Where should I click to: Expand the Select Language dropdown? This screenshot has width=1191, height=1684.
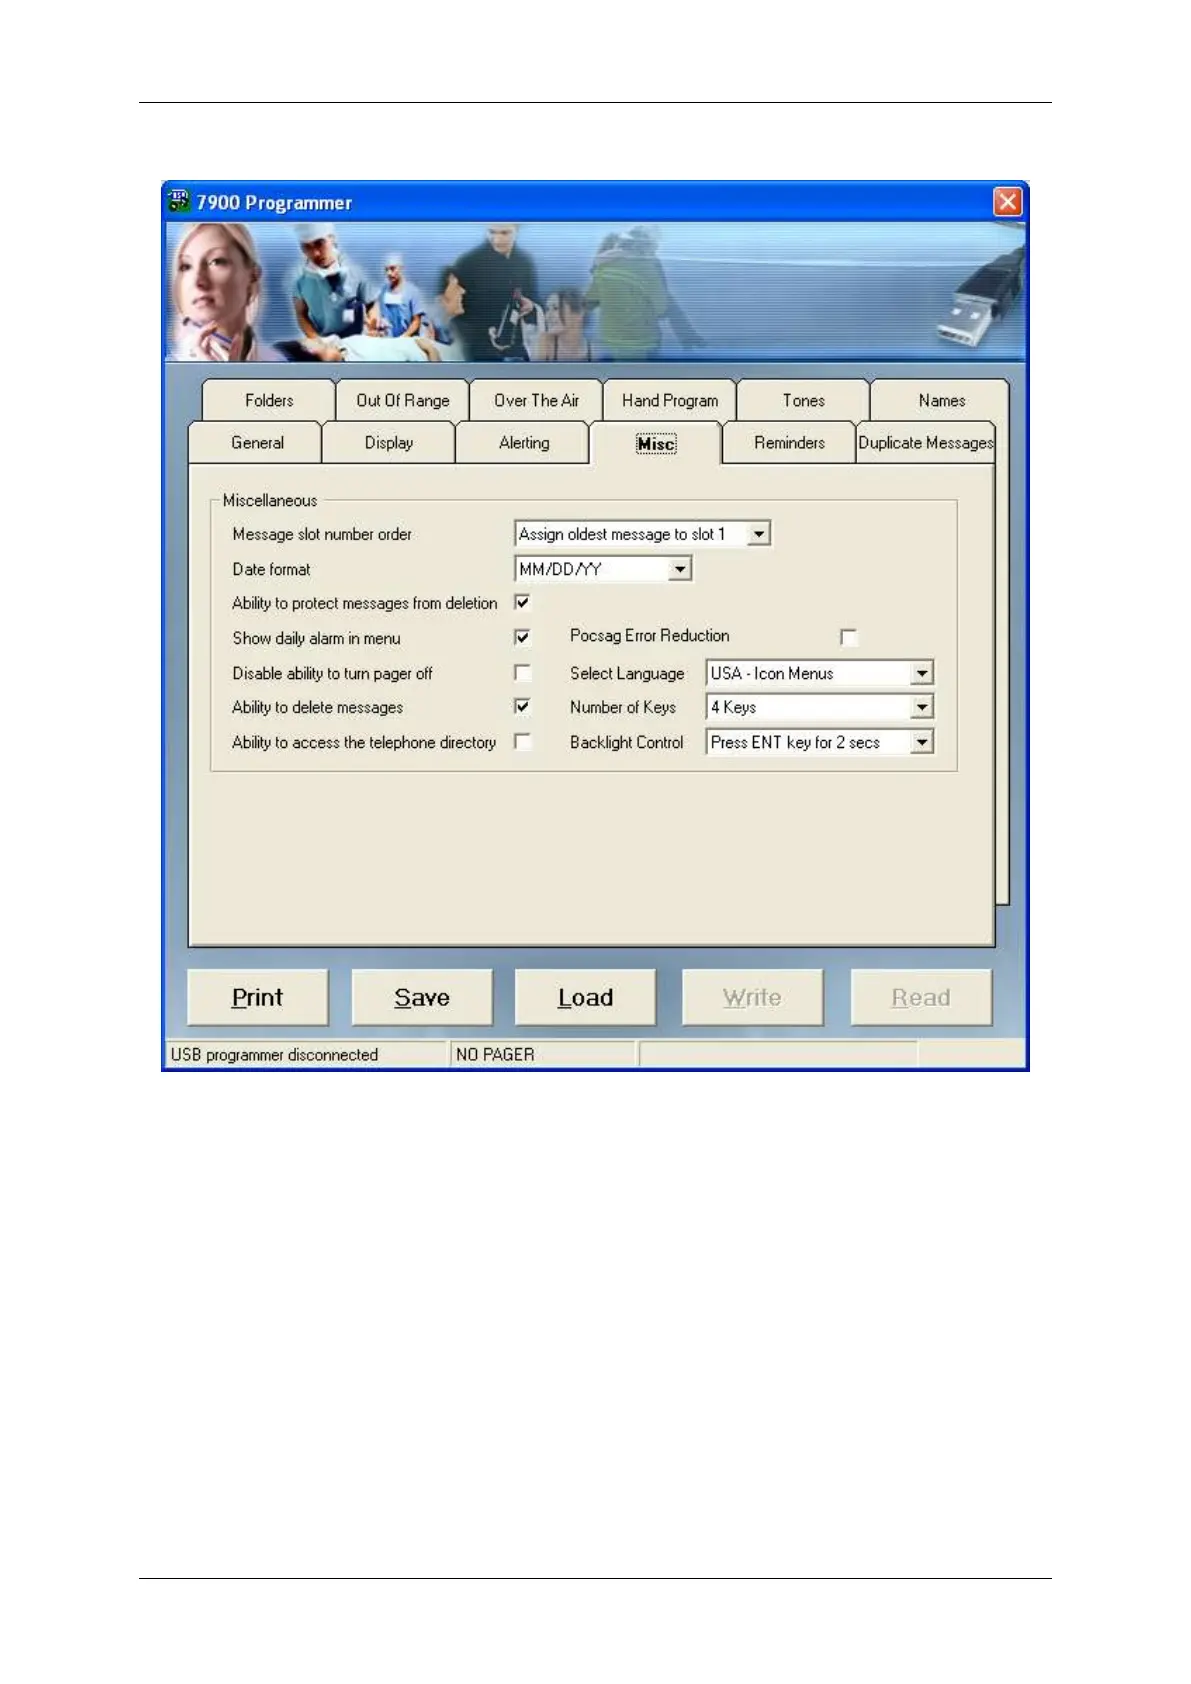tap(922, 673)
